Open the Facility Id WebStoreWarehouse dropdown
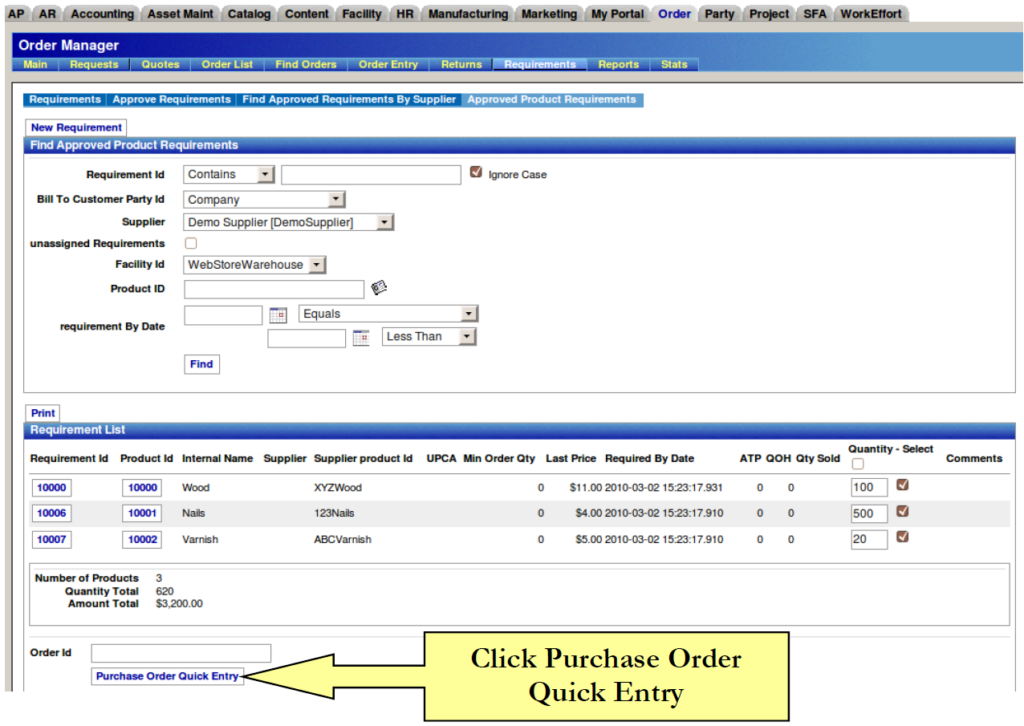 [256, 265]
